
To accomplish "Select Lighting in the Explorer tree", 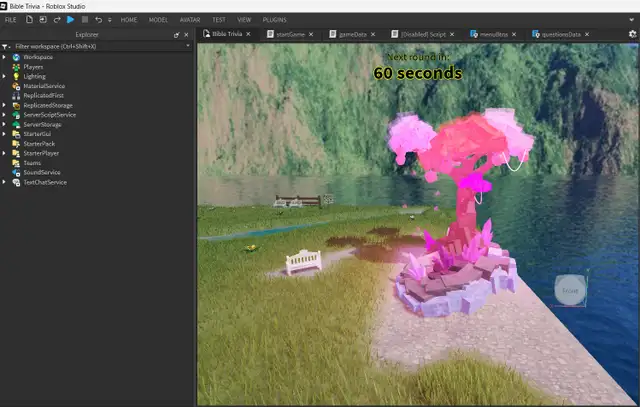I will (34, 76).
